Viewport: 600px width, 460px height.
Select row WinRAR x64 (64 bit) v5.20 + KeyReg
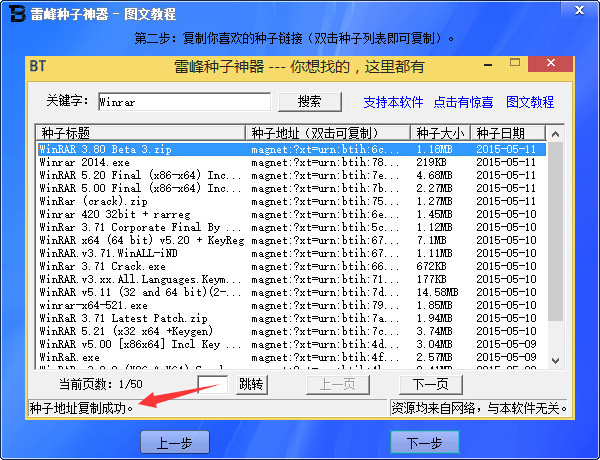point(292,240)
